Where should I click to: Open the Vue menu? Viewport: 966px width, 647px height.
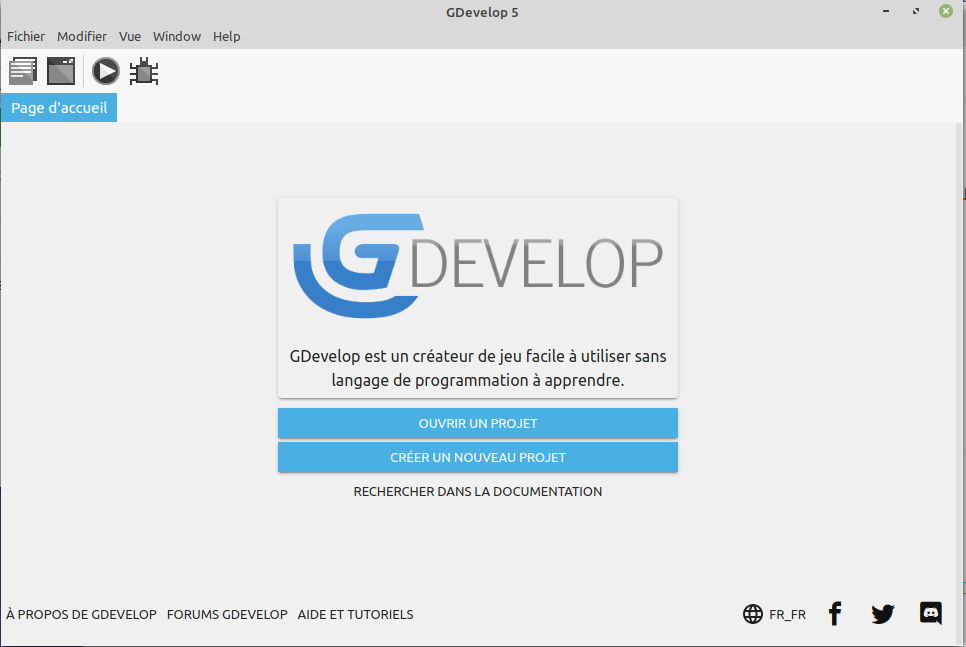tap(130, 36)
